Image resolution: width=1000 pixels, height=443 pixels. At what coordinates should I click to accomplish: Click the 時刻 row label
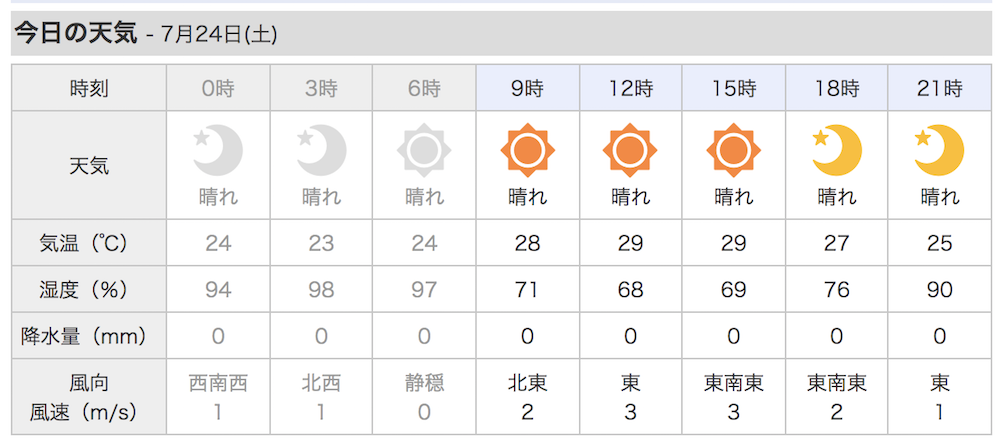coord(89,88)
